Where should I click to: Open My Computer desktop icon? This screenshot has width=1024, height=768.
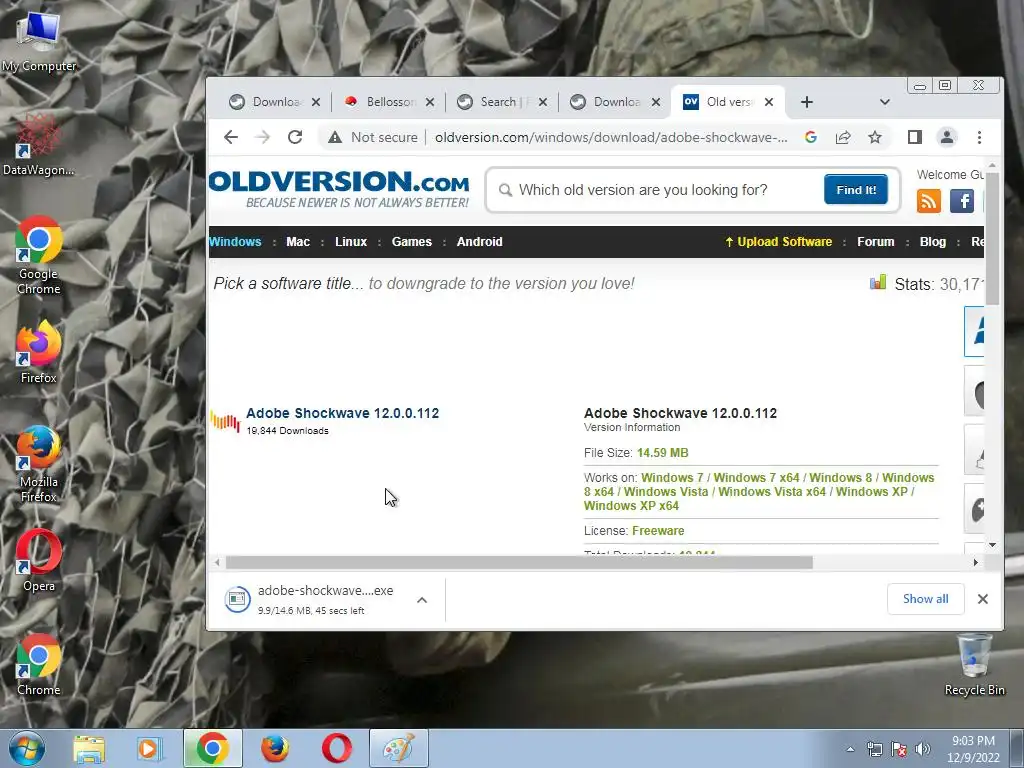(39, 40)
